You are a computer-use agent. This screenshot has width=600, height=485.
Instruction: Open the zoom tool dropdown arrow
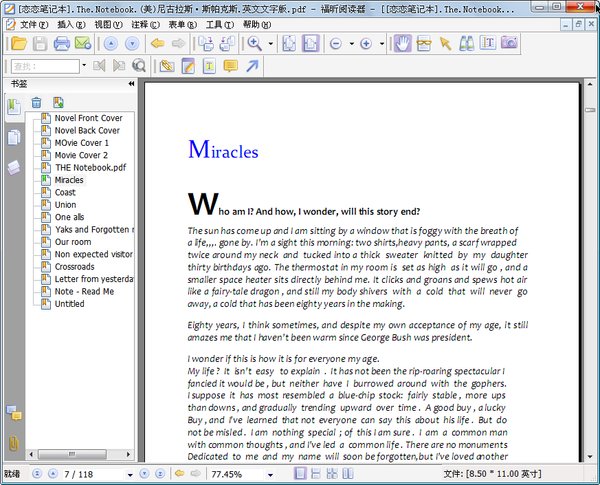(x=271, y=44)
